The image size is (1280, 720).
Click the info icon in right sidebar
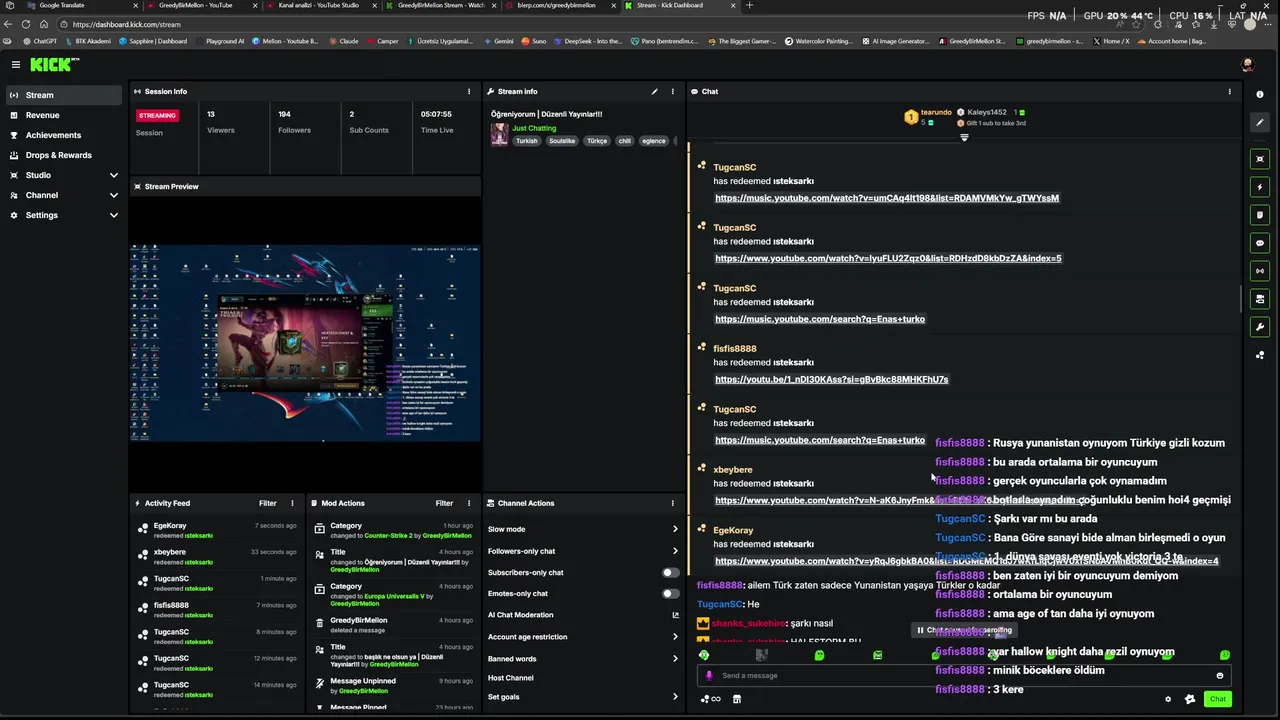1260,94
